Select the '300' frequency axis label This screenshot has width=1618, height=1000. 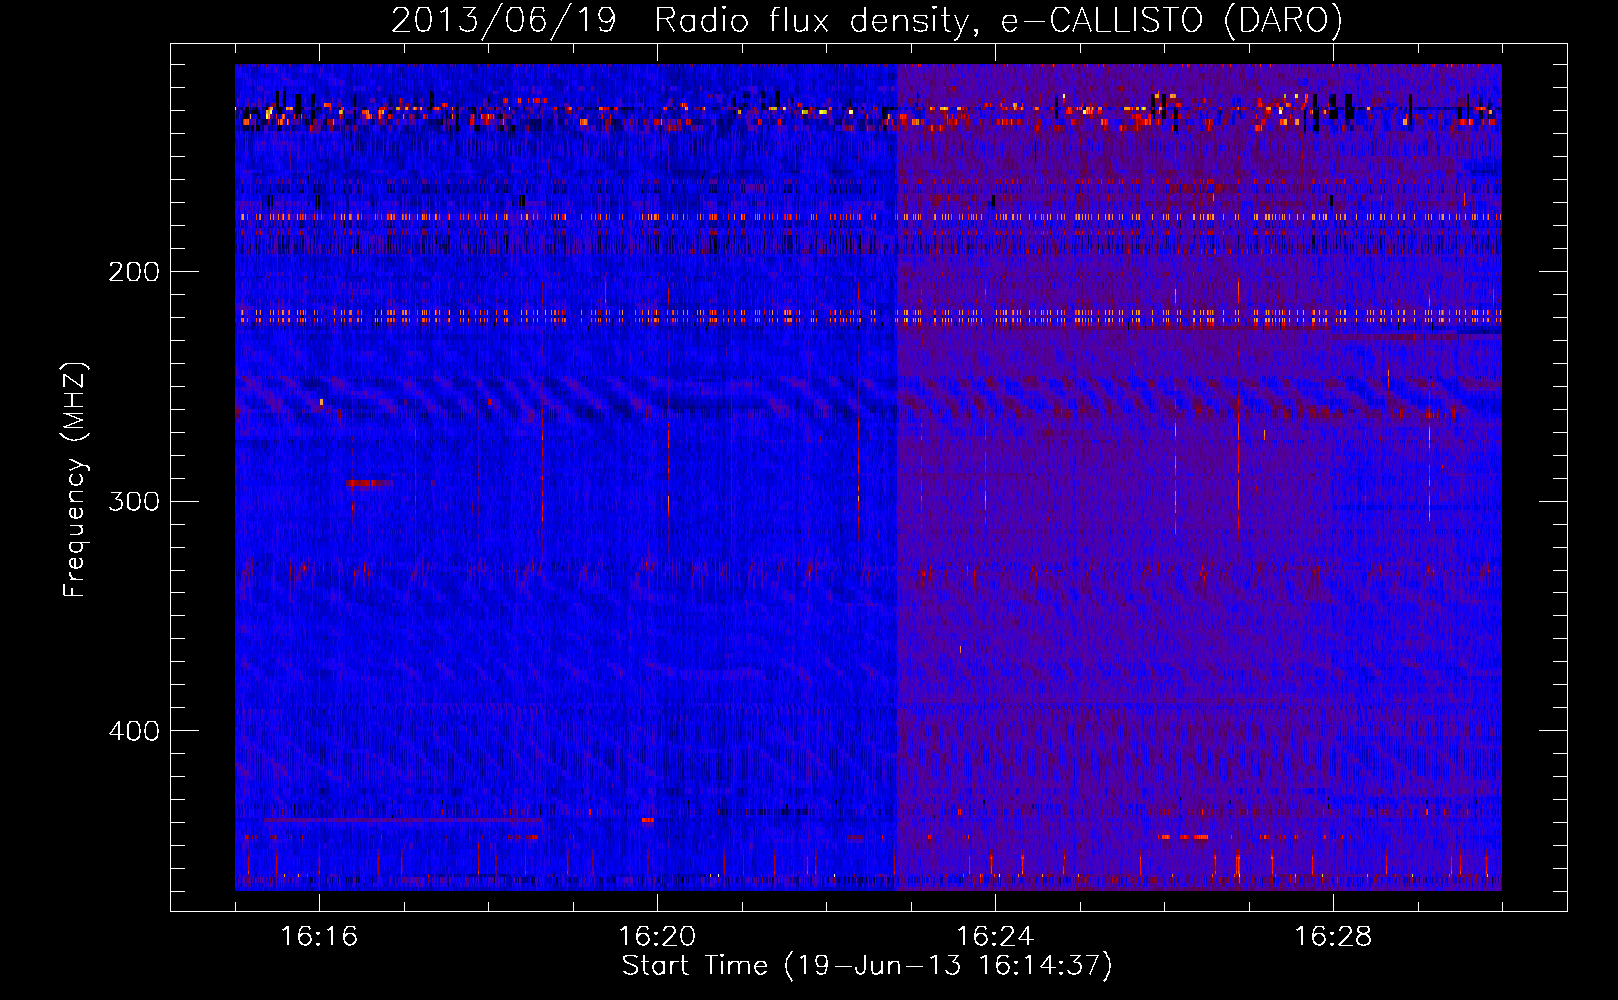tap(133, 501)
